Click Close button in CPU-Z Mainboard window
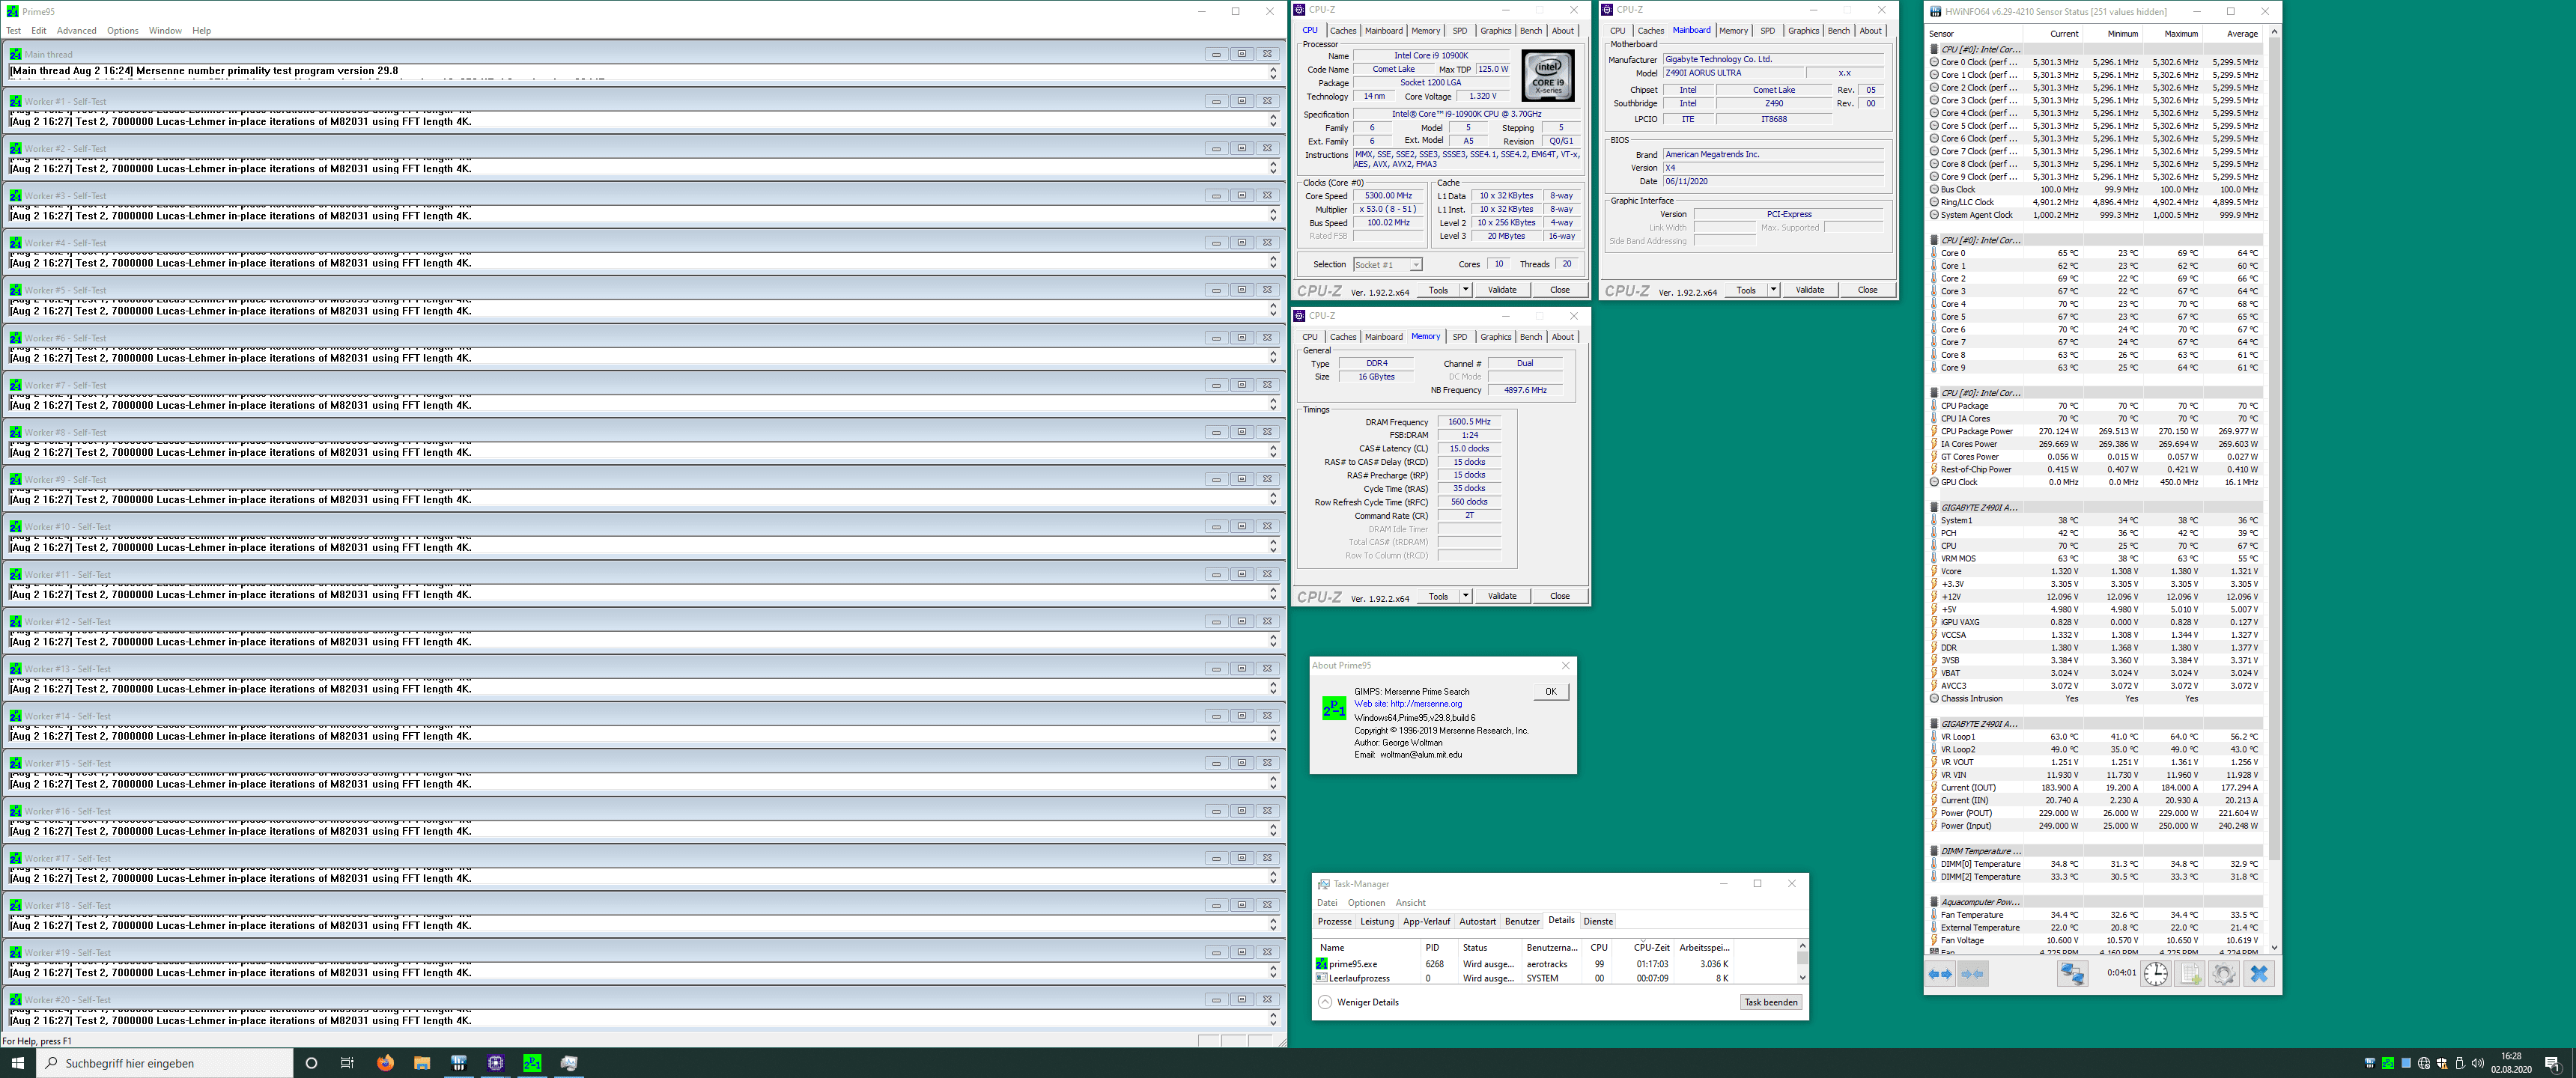This screenshot has height=1078, width=2576. (x=1867, y=290)
